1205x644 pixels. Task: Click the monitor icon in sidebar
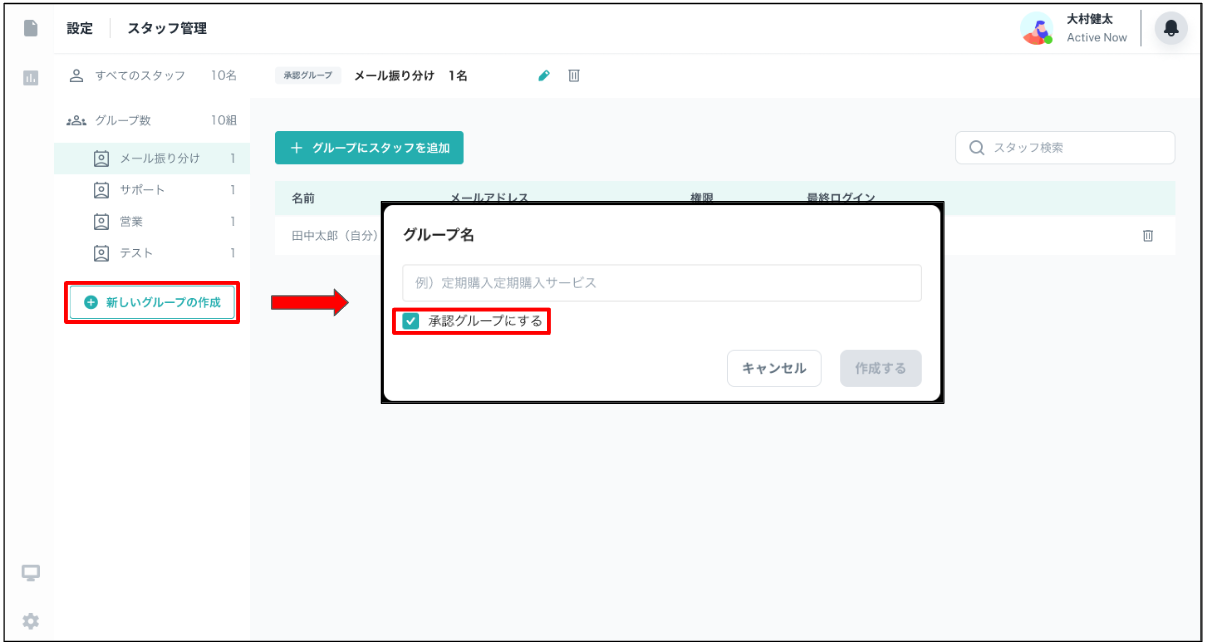click(x=31, y=573)
